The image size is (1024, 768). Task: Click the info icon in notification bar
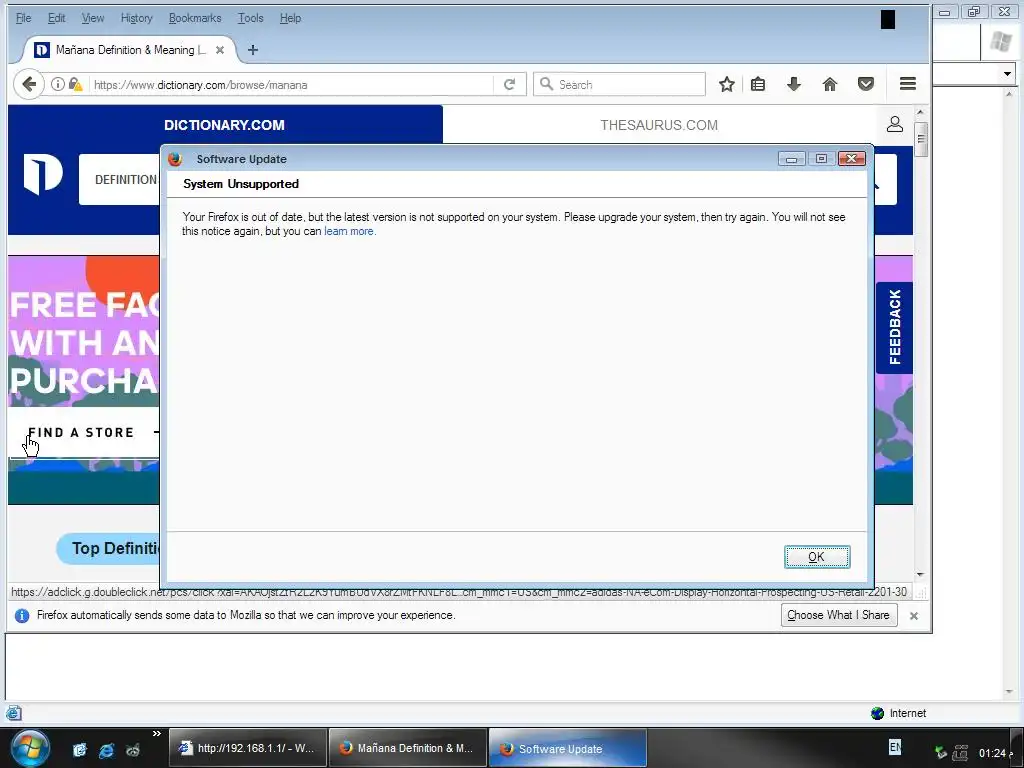tap(22, 616)
